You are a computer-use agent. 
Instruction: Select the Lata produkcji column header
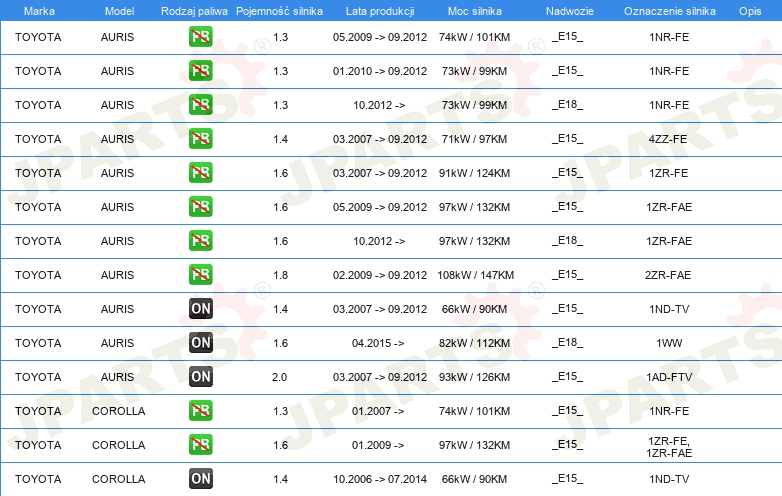click(379, 10)
